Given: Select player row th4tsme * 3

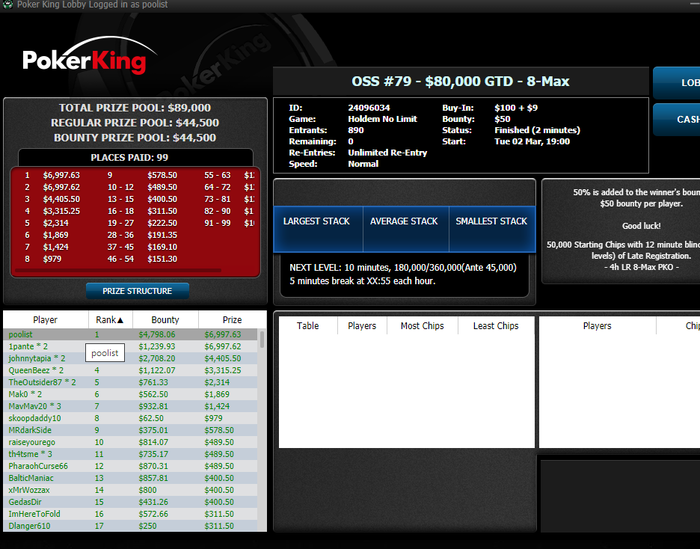Looking at the screenshot, I should click(130, 454).
